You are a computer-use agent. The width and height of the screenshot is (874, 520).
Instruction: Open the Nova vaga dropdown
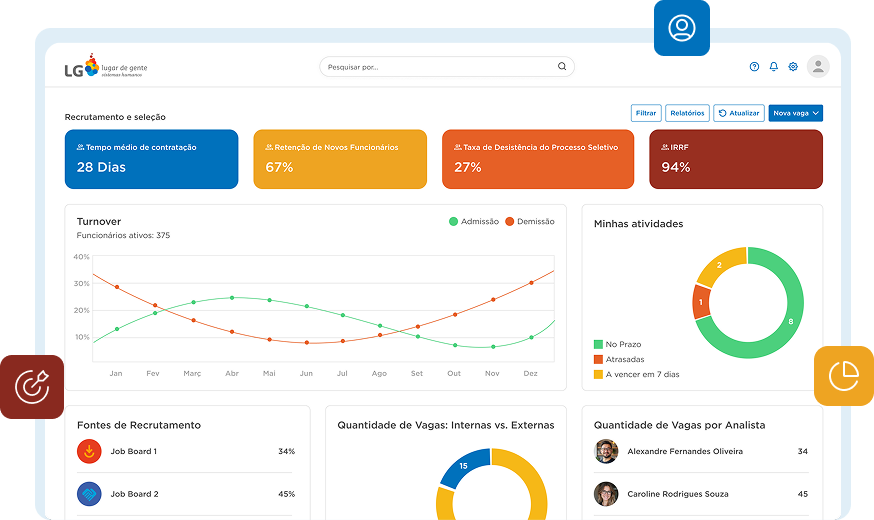tap(796, 114)
